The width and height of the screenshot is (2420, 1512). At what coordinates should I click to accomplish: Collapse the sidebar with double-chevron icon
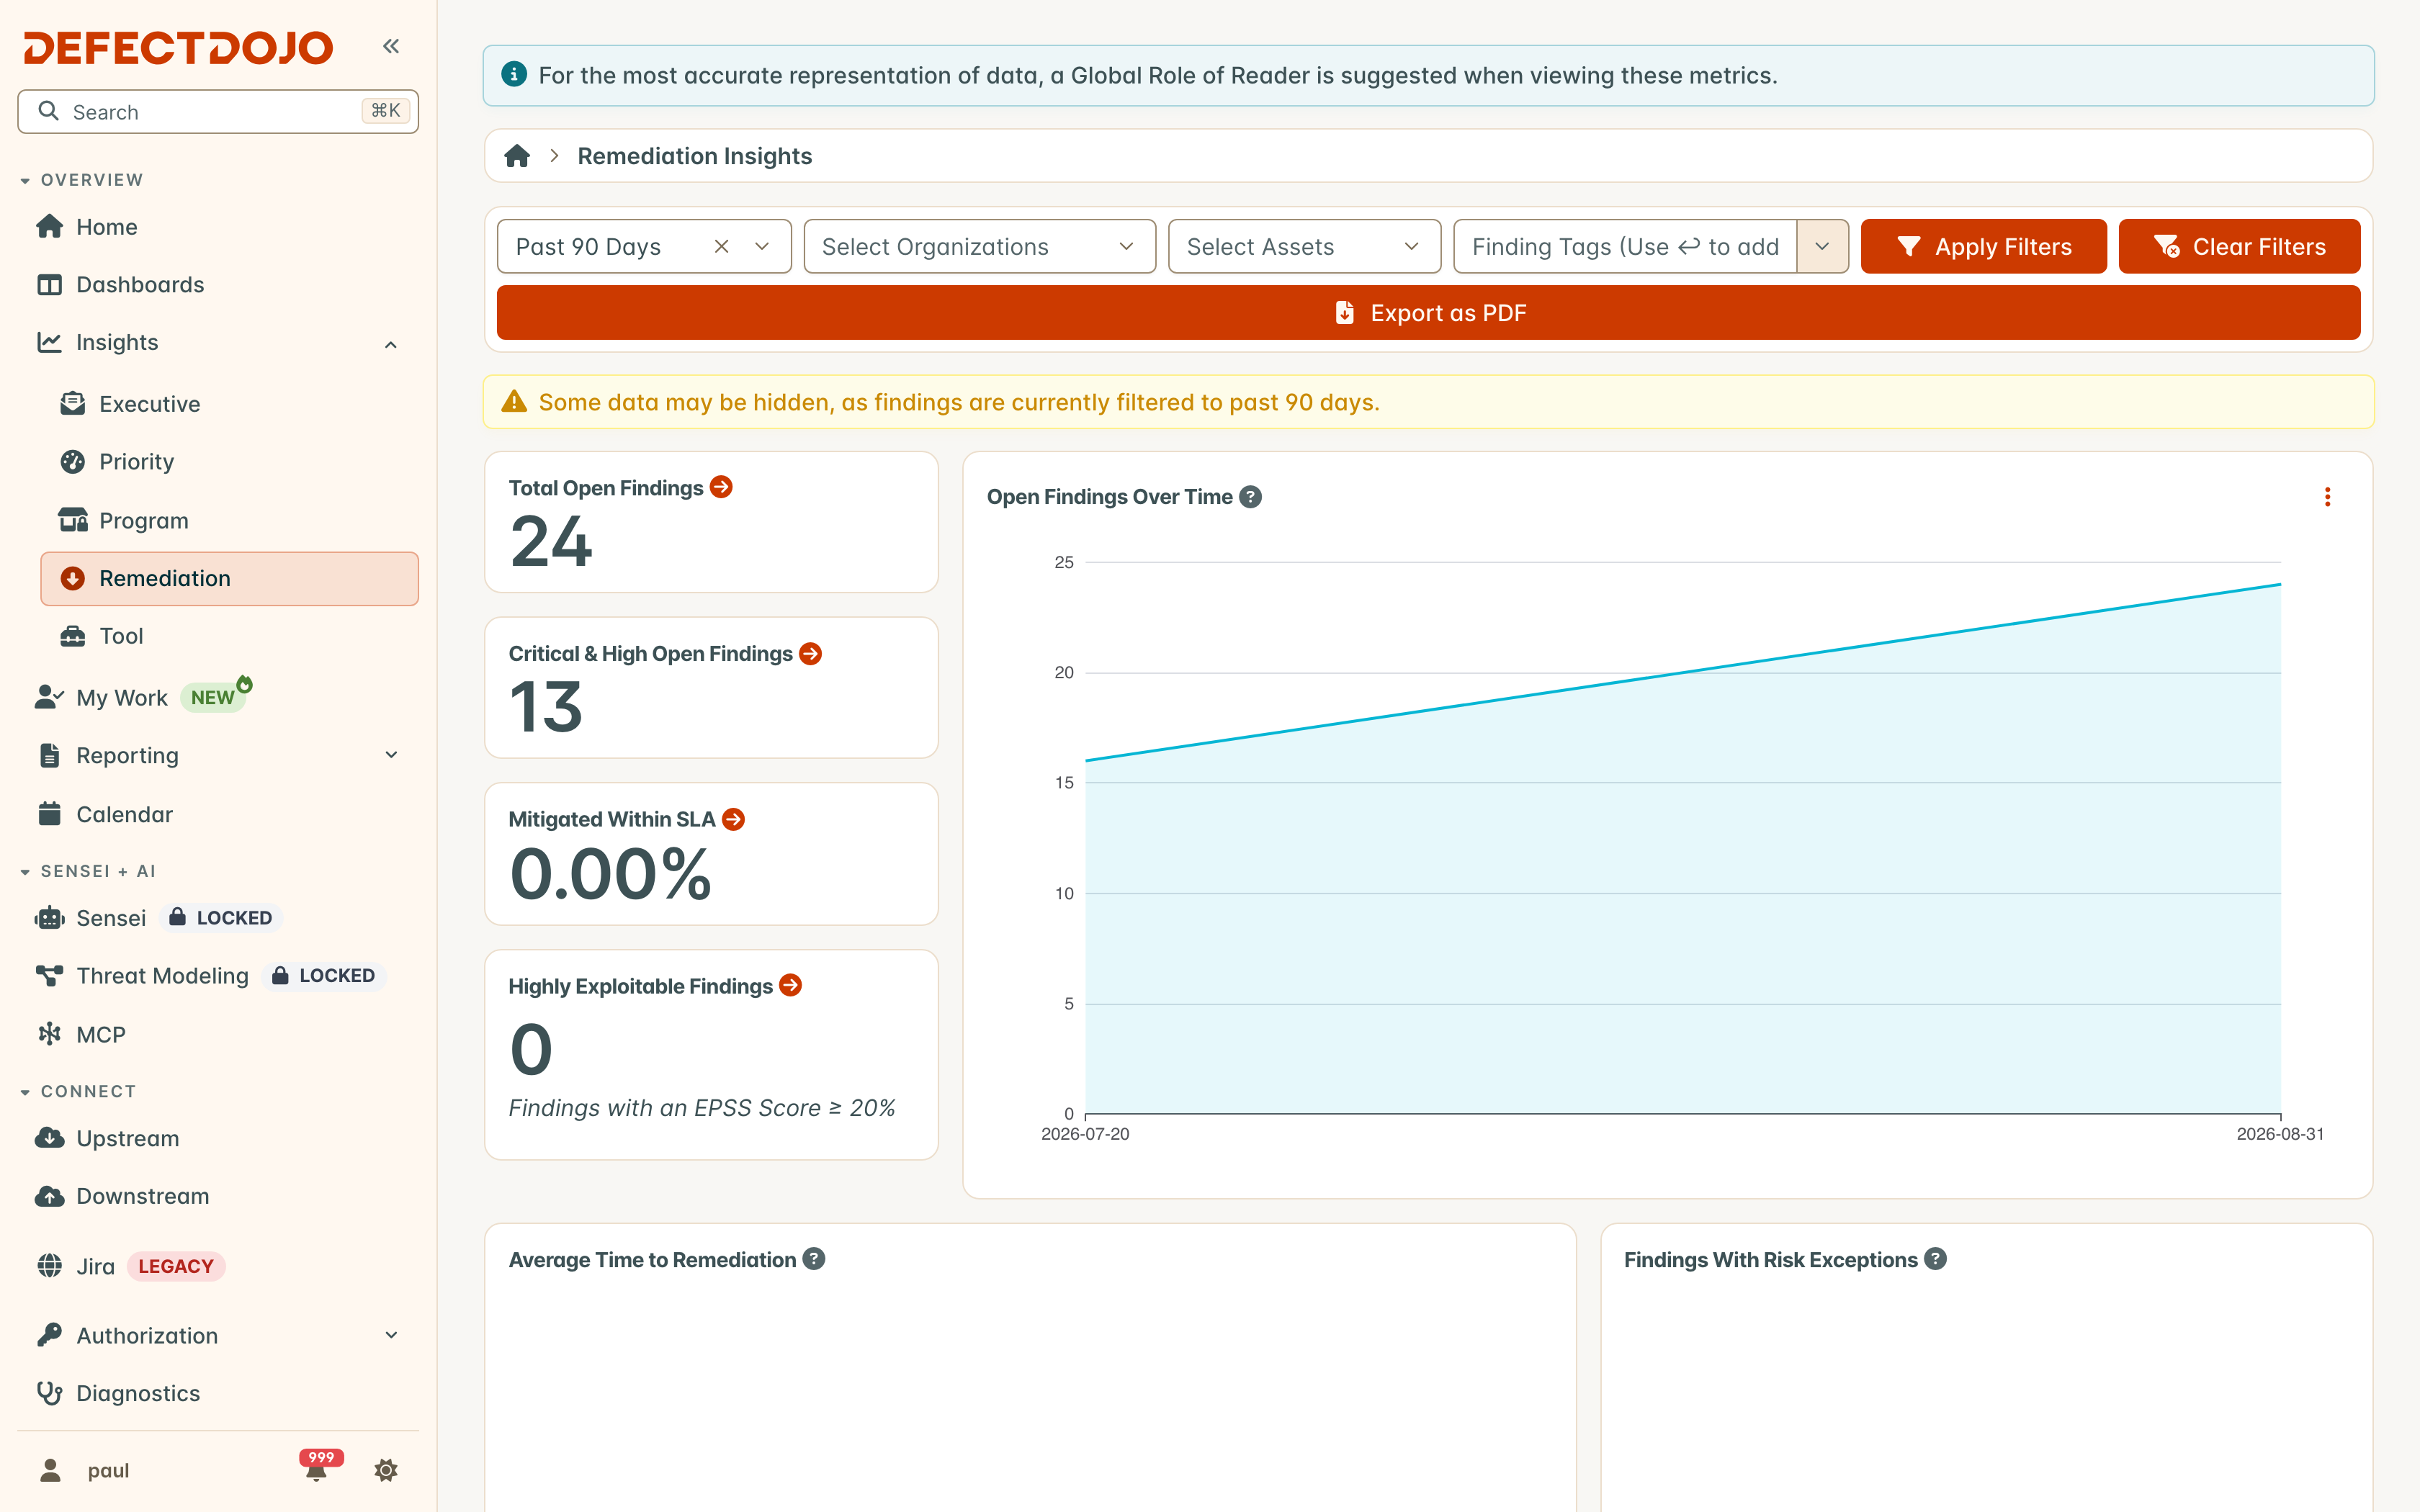click(391, 46)
